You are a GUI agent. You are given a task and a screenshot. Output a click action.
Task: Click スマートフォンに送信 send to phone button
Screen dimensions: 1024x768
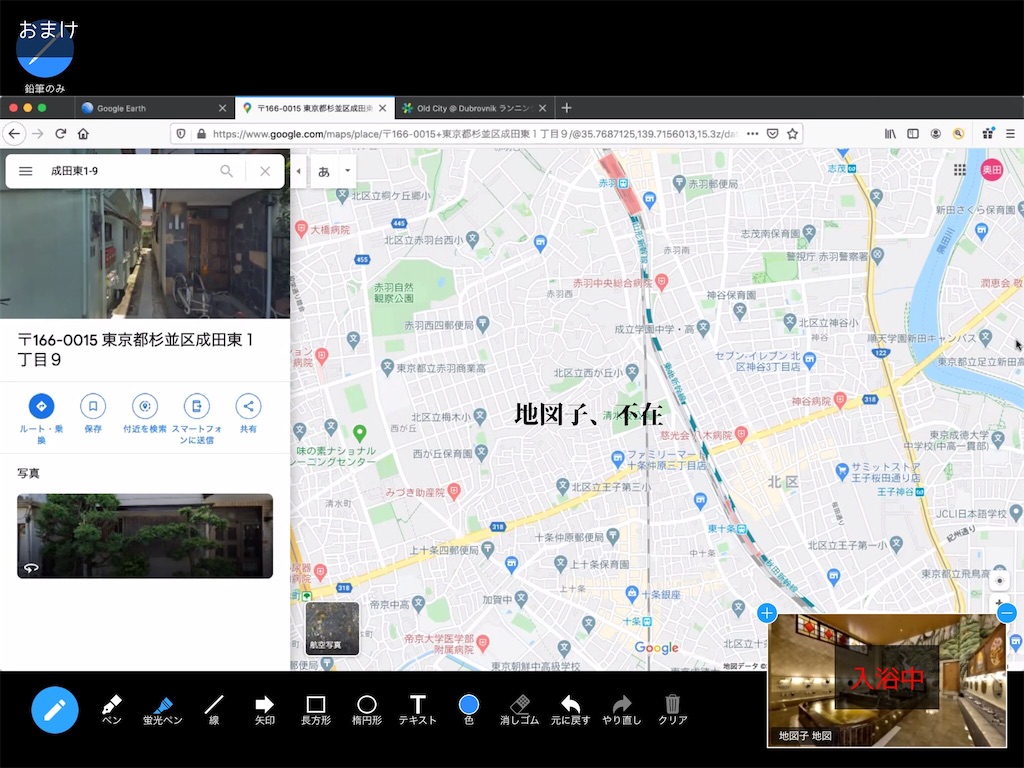(x=197, y=418)
